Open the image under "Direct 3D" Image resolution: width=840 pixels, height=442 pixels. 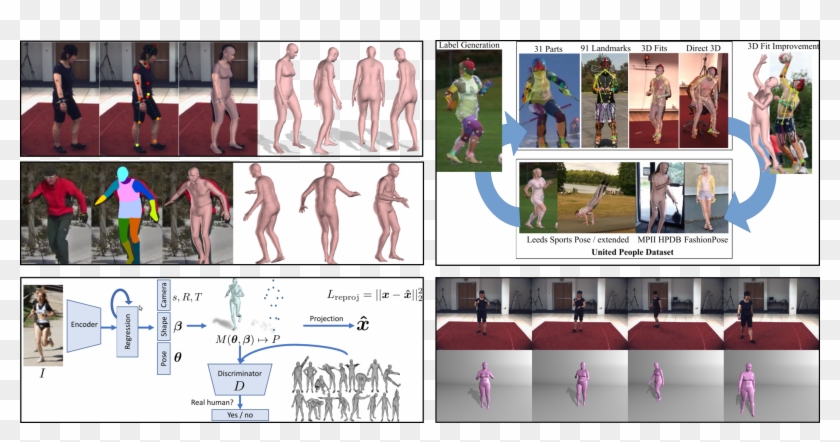[703, 101]
